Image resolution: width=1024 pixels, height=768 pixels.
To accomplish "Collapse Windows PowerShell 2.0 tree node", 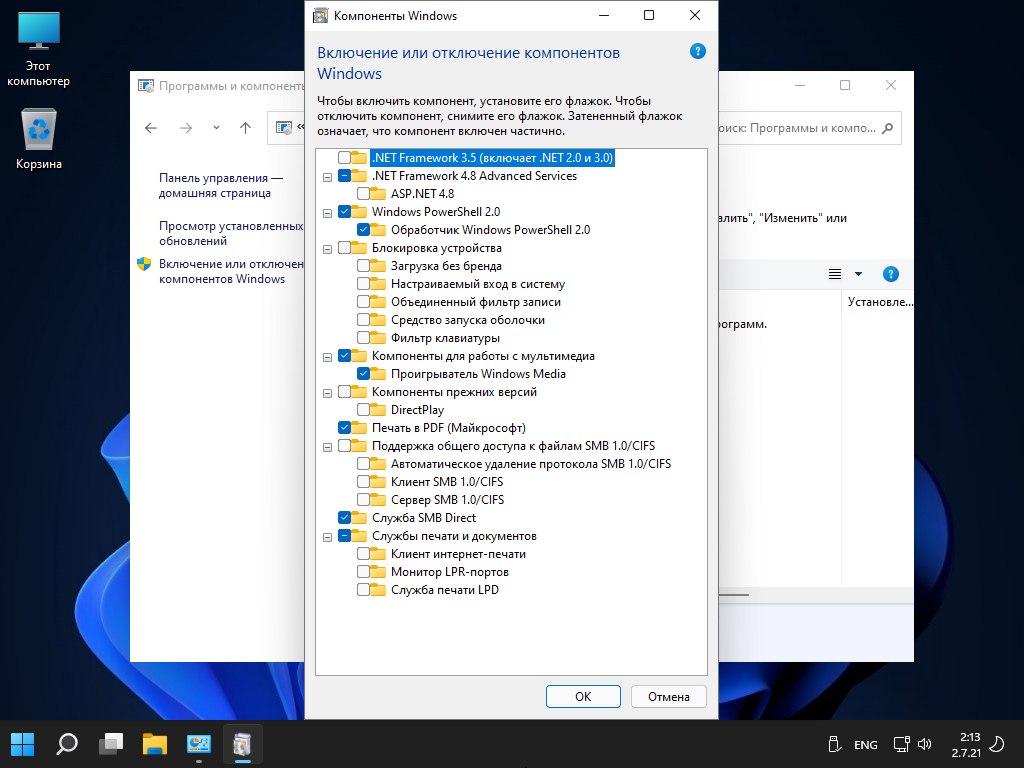I will pos(328,212).
